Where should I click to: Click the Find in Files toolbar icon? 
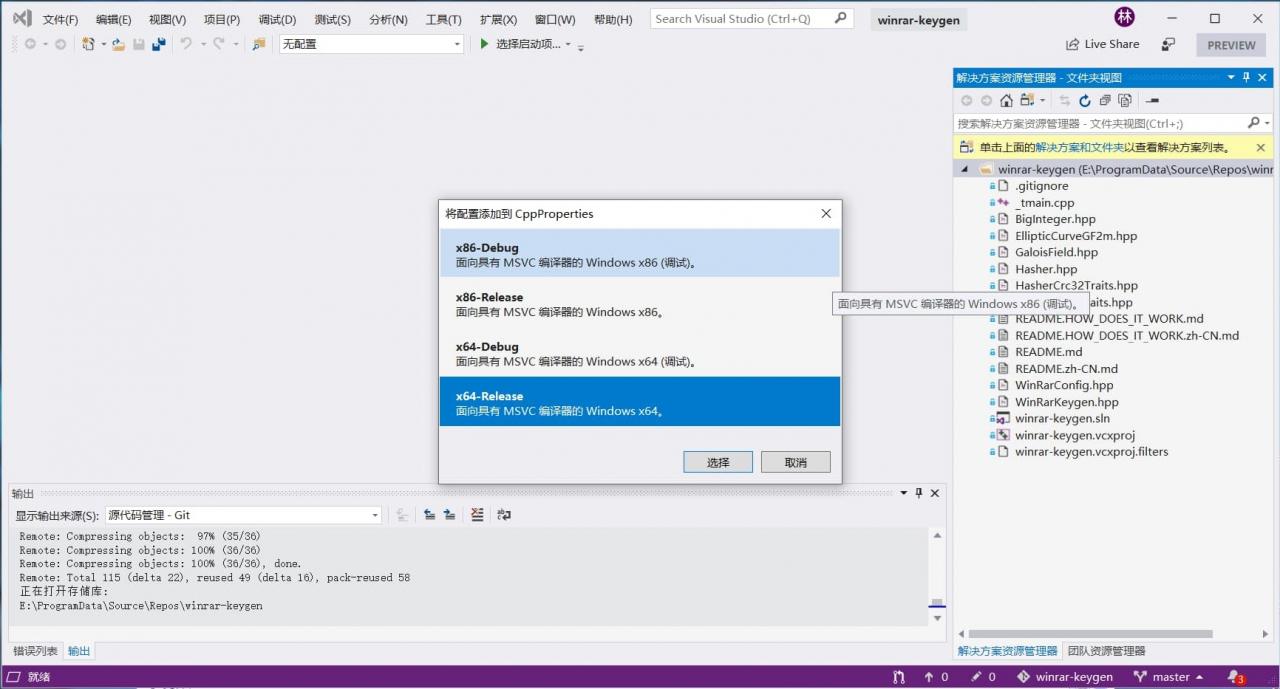pos(258,44)
